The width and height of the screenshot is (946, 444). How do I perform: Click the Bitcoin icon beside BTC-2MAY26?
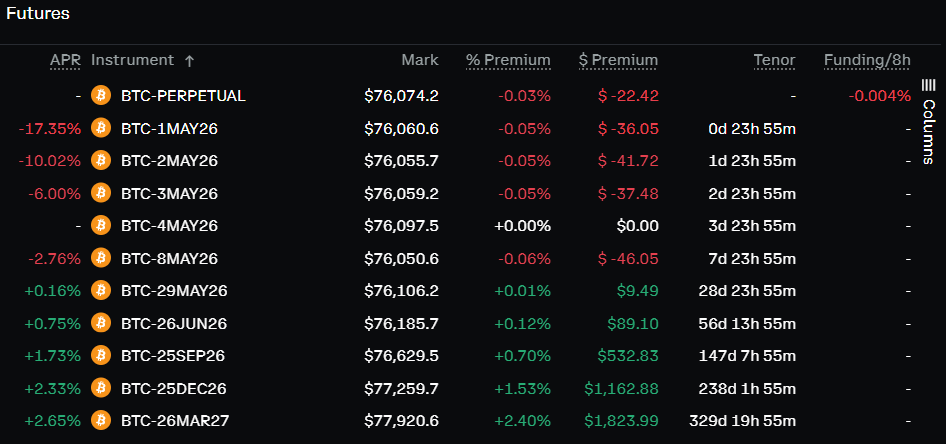(101, 160)
